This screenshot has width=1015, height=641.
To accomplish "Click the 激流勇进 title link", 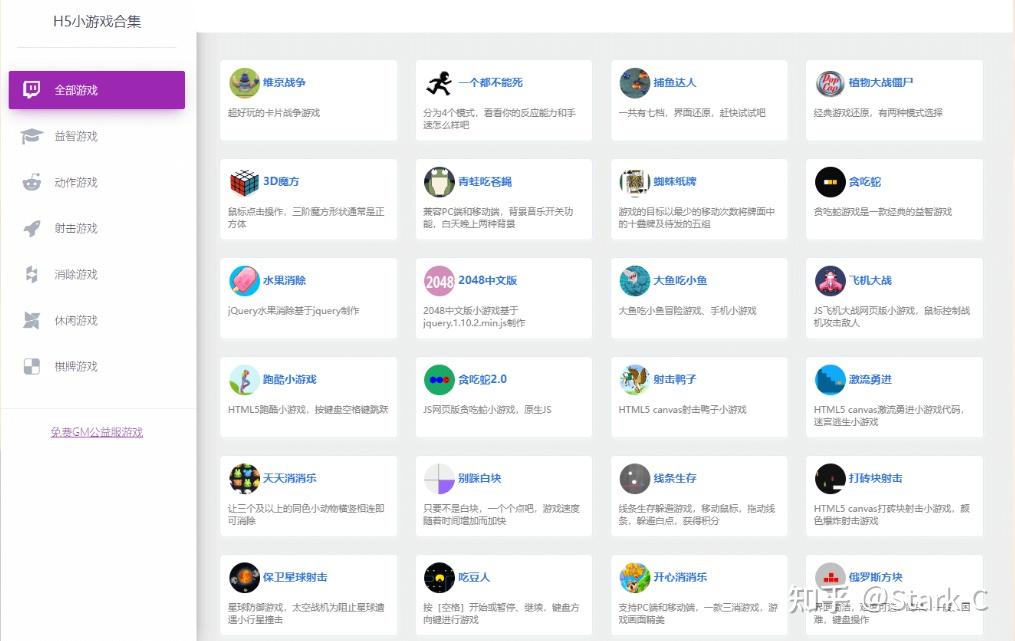I will (870, 379).
